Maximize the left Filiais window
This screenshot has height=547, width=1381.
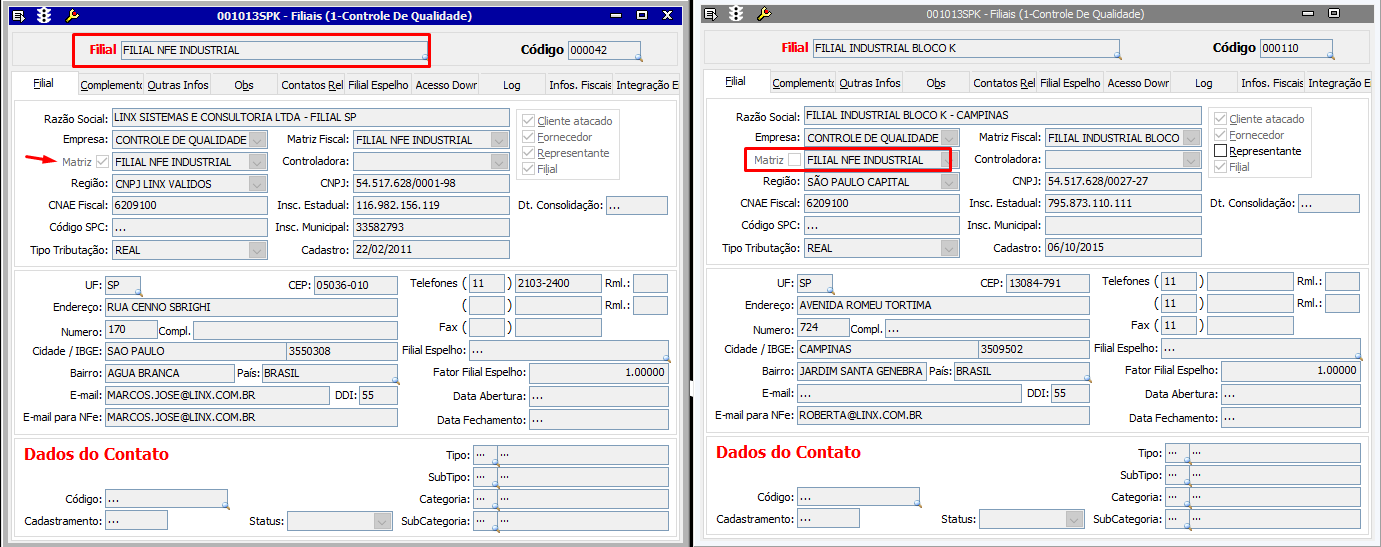tap(644, 15)
